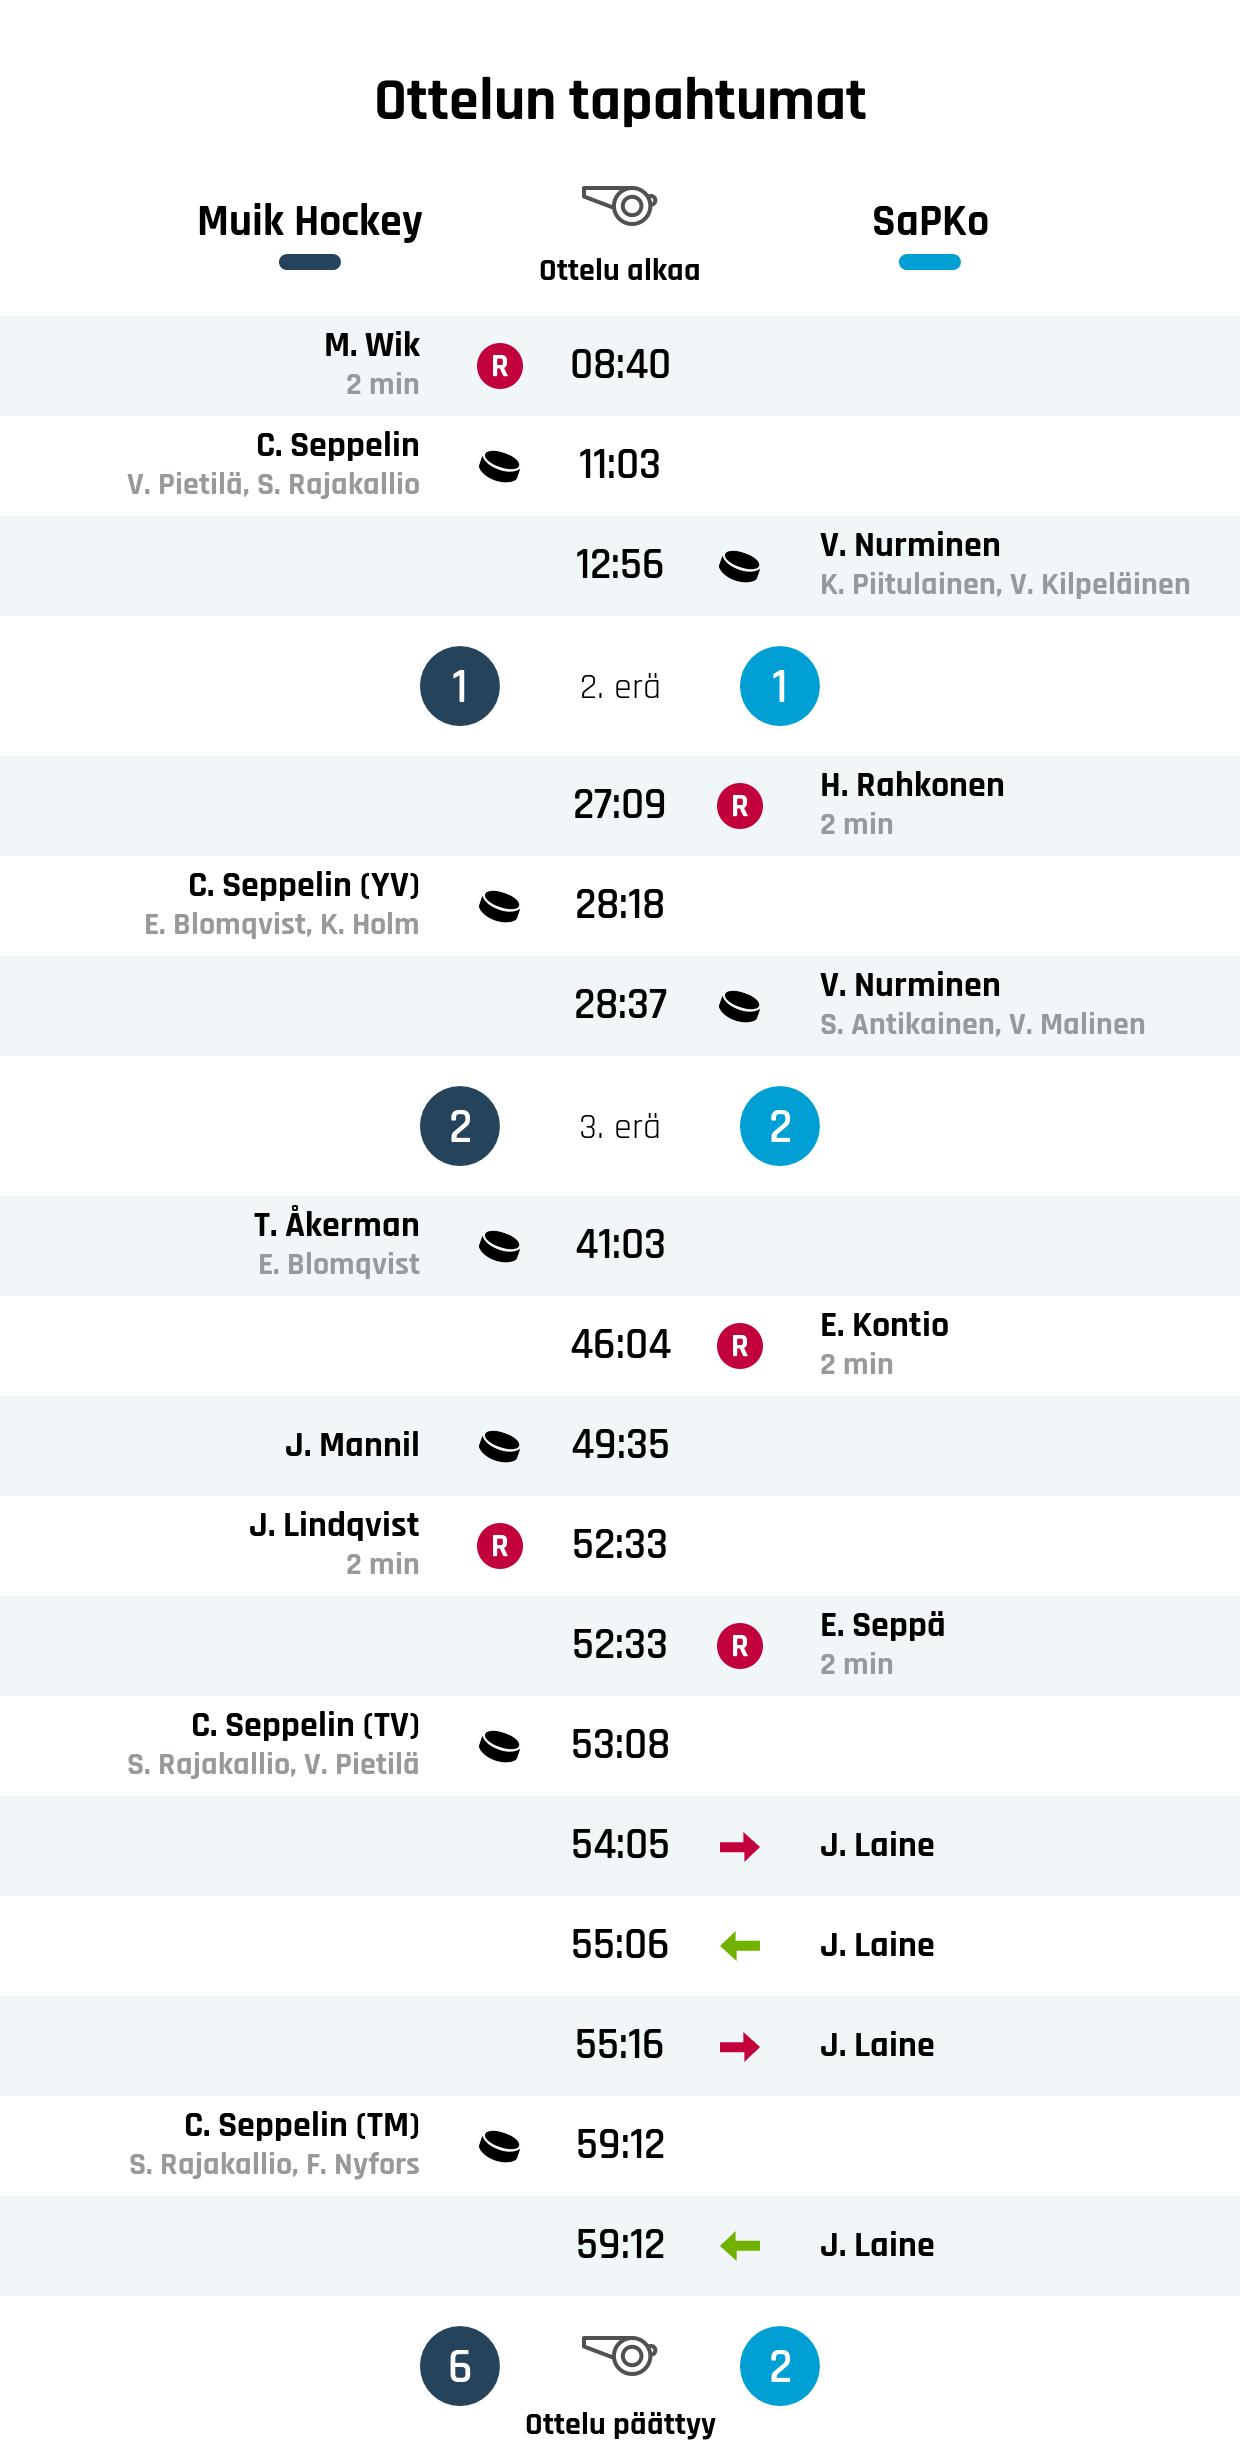
Task: Click the red arrow icon at 54:05
Action: pos(740,1846)
